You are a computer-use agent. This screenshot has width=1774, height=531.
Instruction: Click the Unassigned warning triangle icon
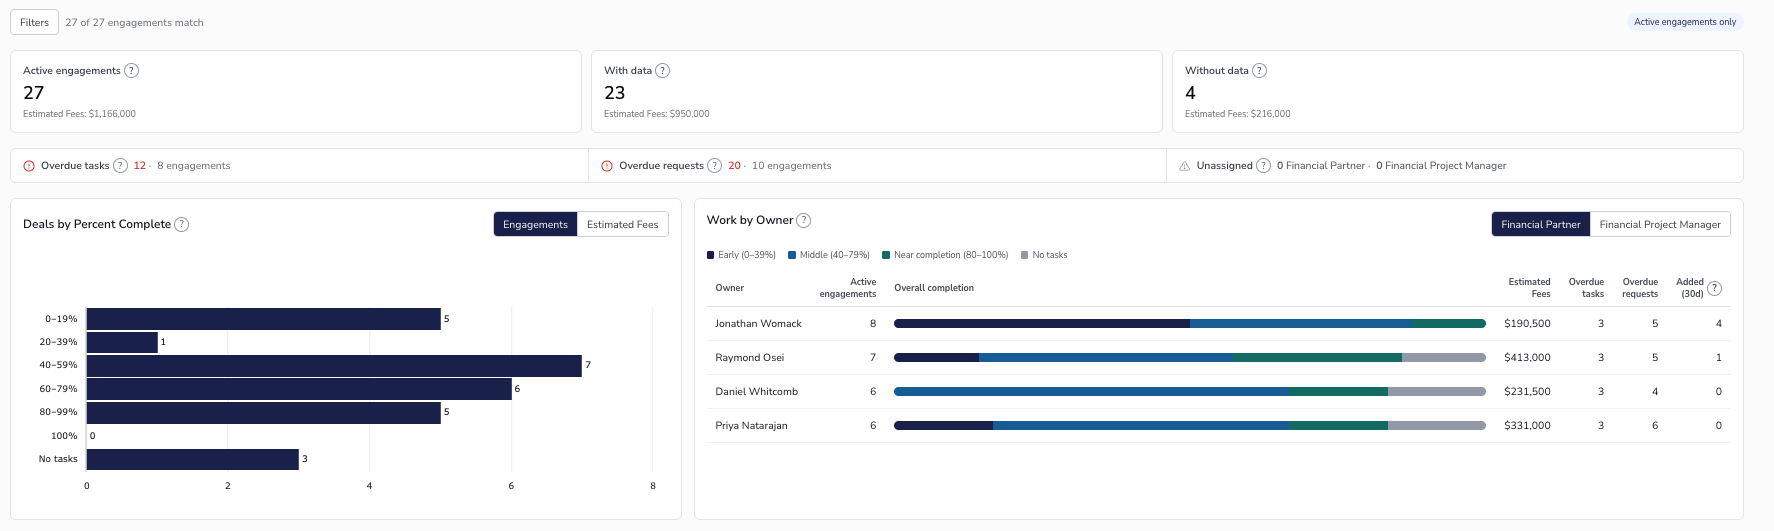click(1185, 166)
